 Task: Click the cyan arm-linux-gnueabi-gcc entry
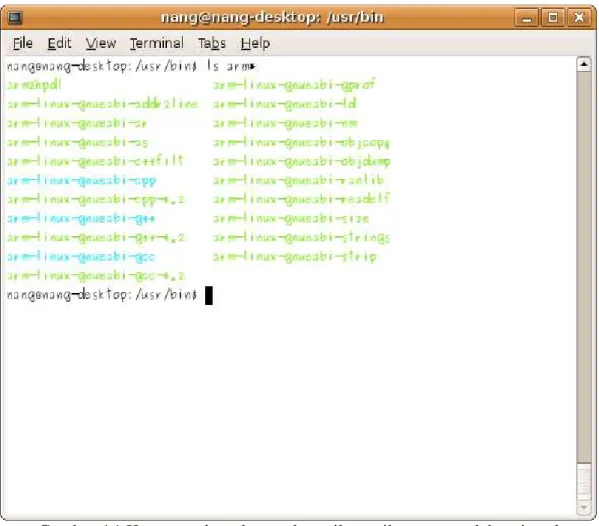(81, 257)
